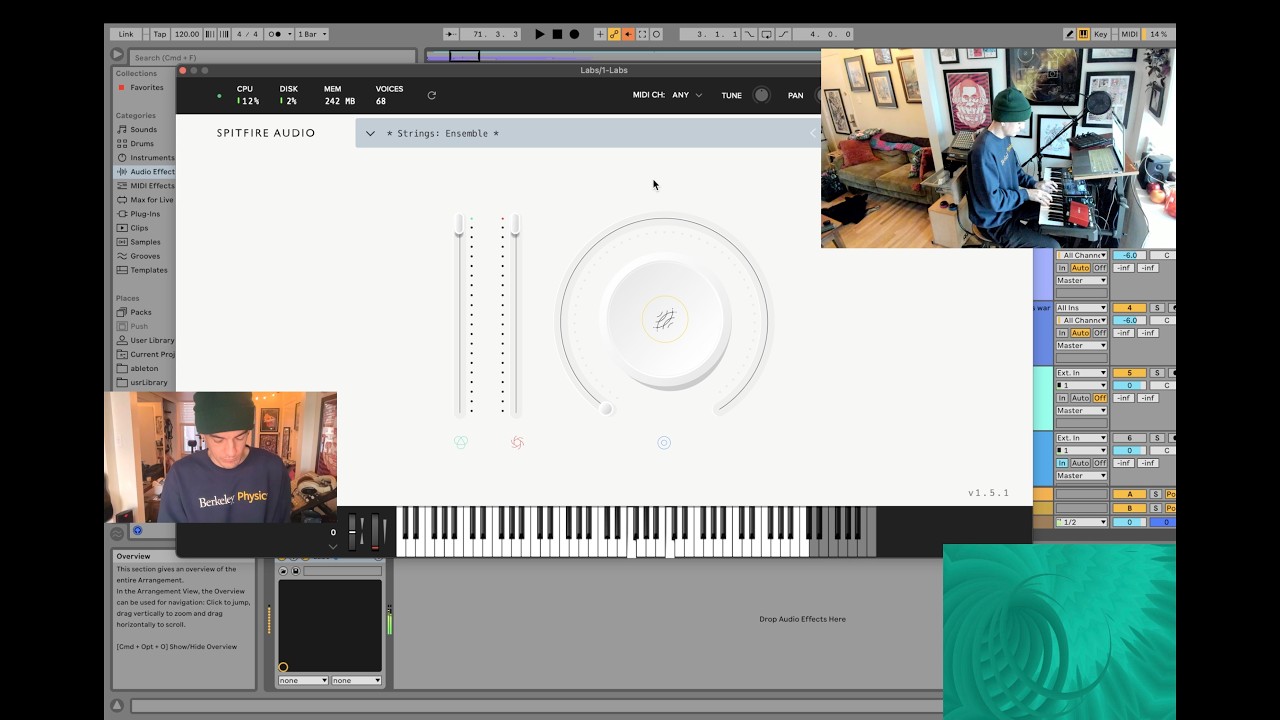Viewport: 1280px width, 720px height.
Task: Click the TUNE knob in LABS
Action: tap(761, 95)
